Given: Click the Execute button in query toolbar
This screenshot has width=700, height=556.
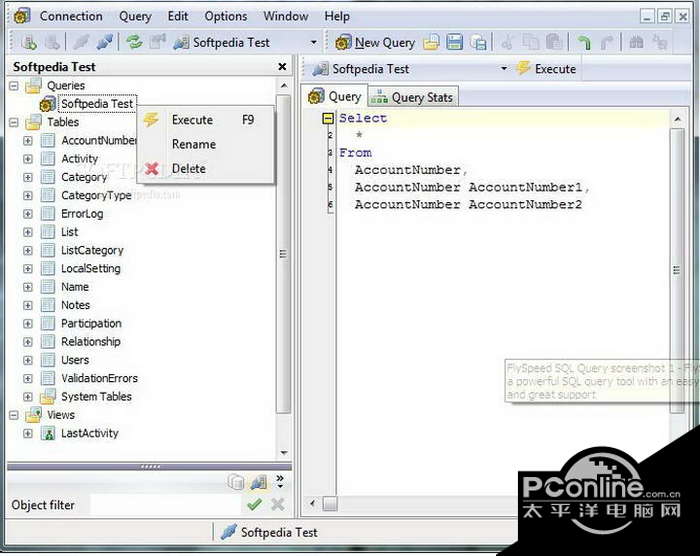Looking at the screenshot, I should 546,69.
